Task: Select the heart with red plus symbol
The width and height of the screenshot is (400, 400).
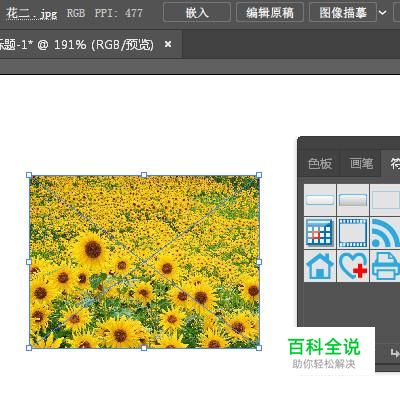Action: pyautogui.click(x=353, y=266)
